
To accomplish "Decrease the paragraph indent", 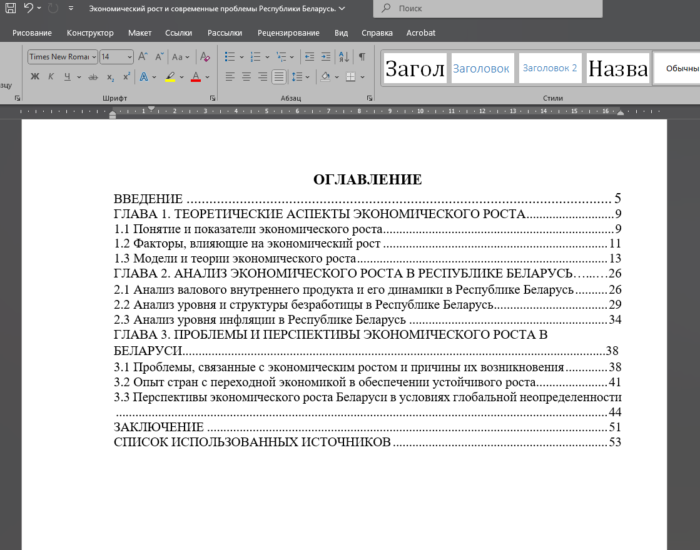I will pyautogui.click(x=309, y=57).
